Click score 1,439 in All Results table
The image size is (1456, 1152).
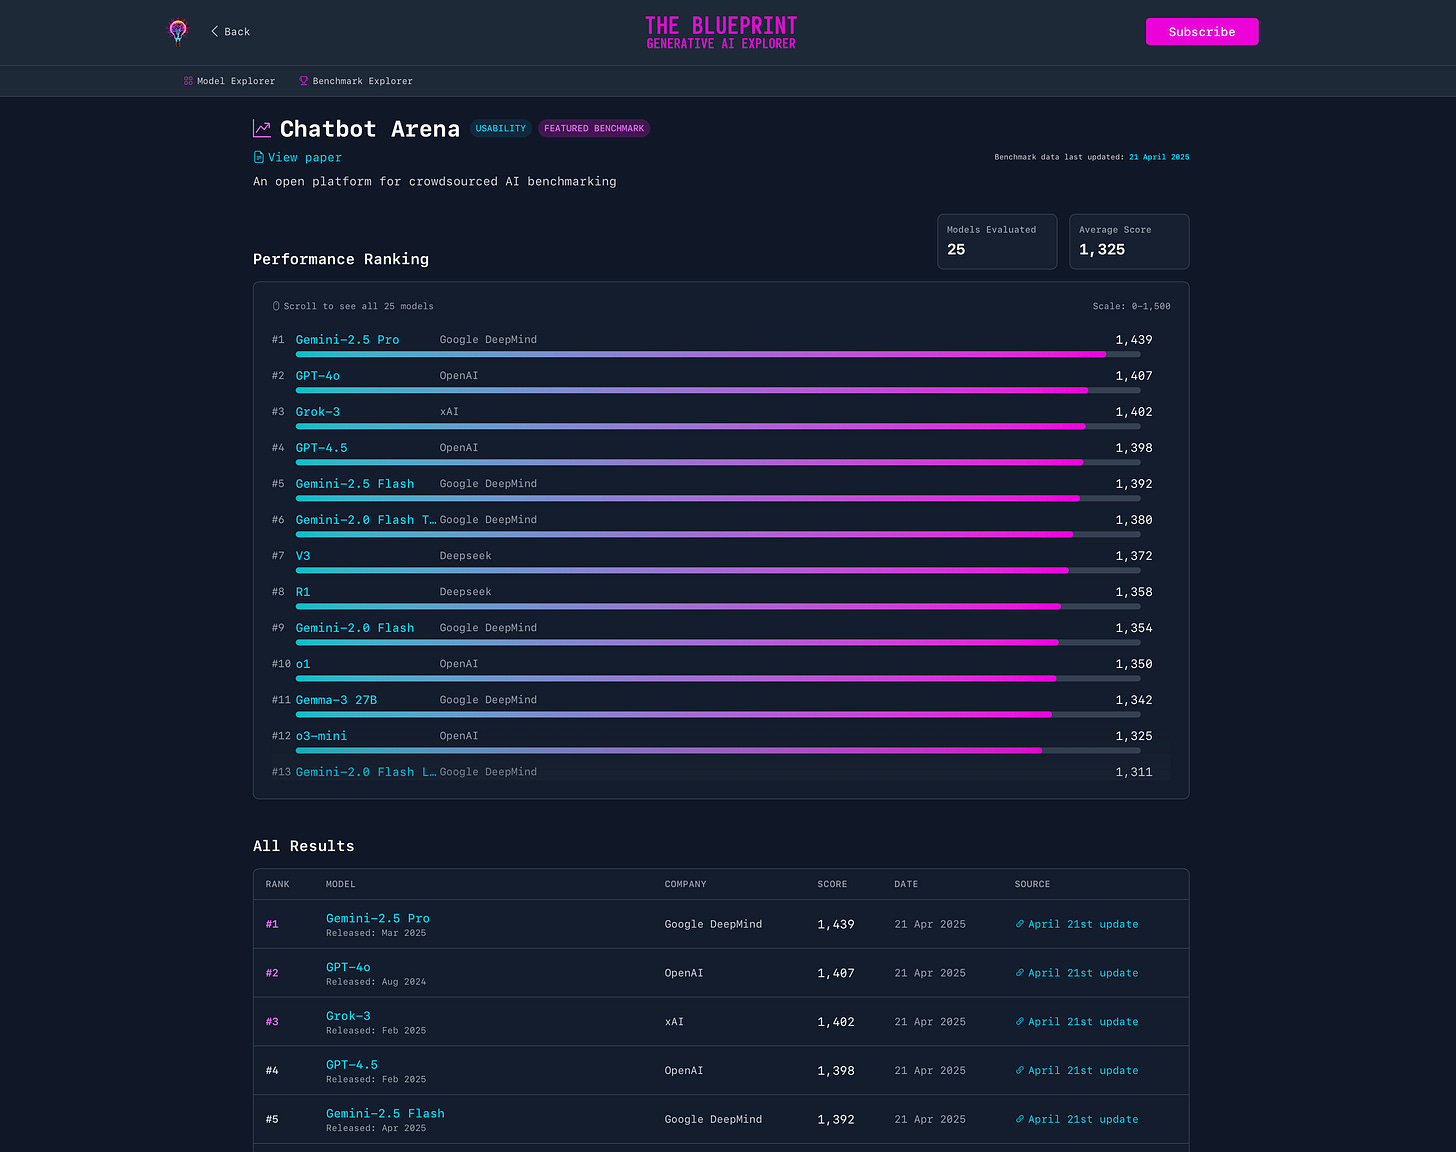coord(836,924)
